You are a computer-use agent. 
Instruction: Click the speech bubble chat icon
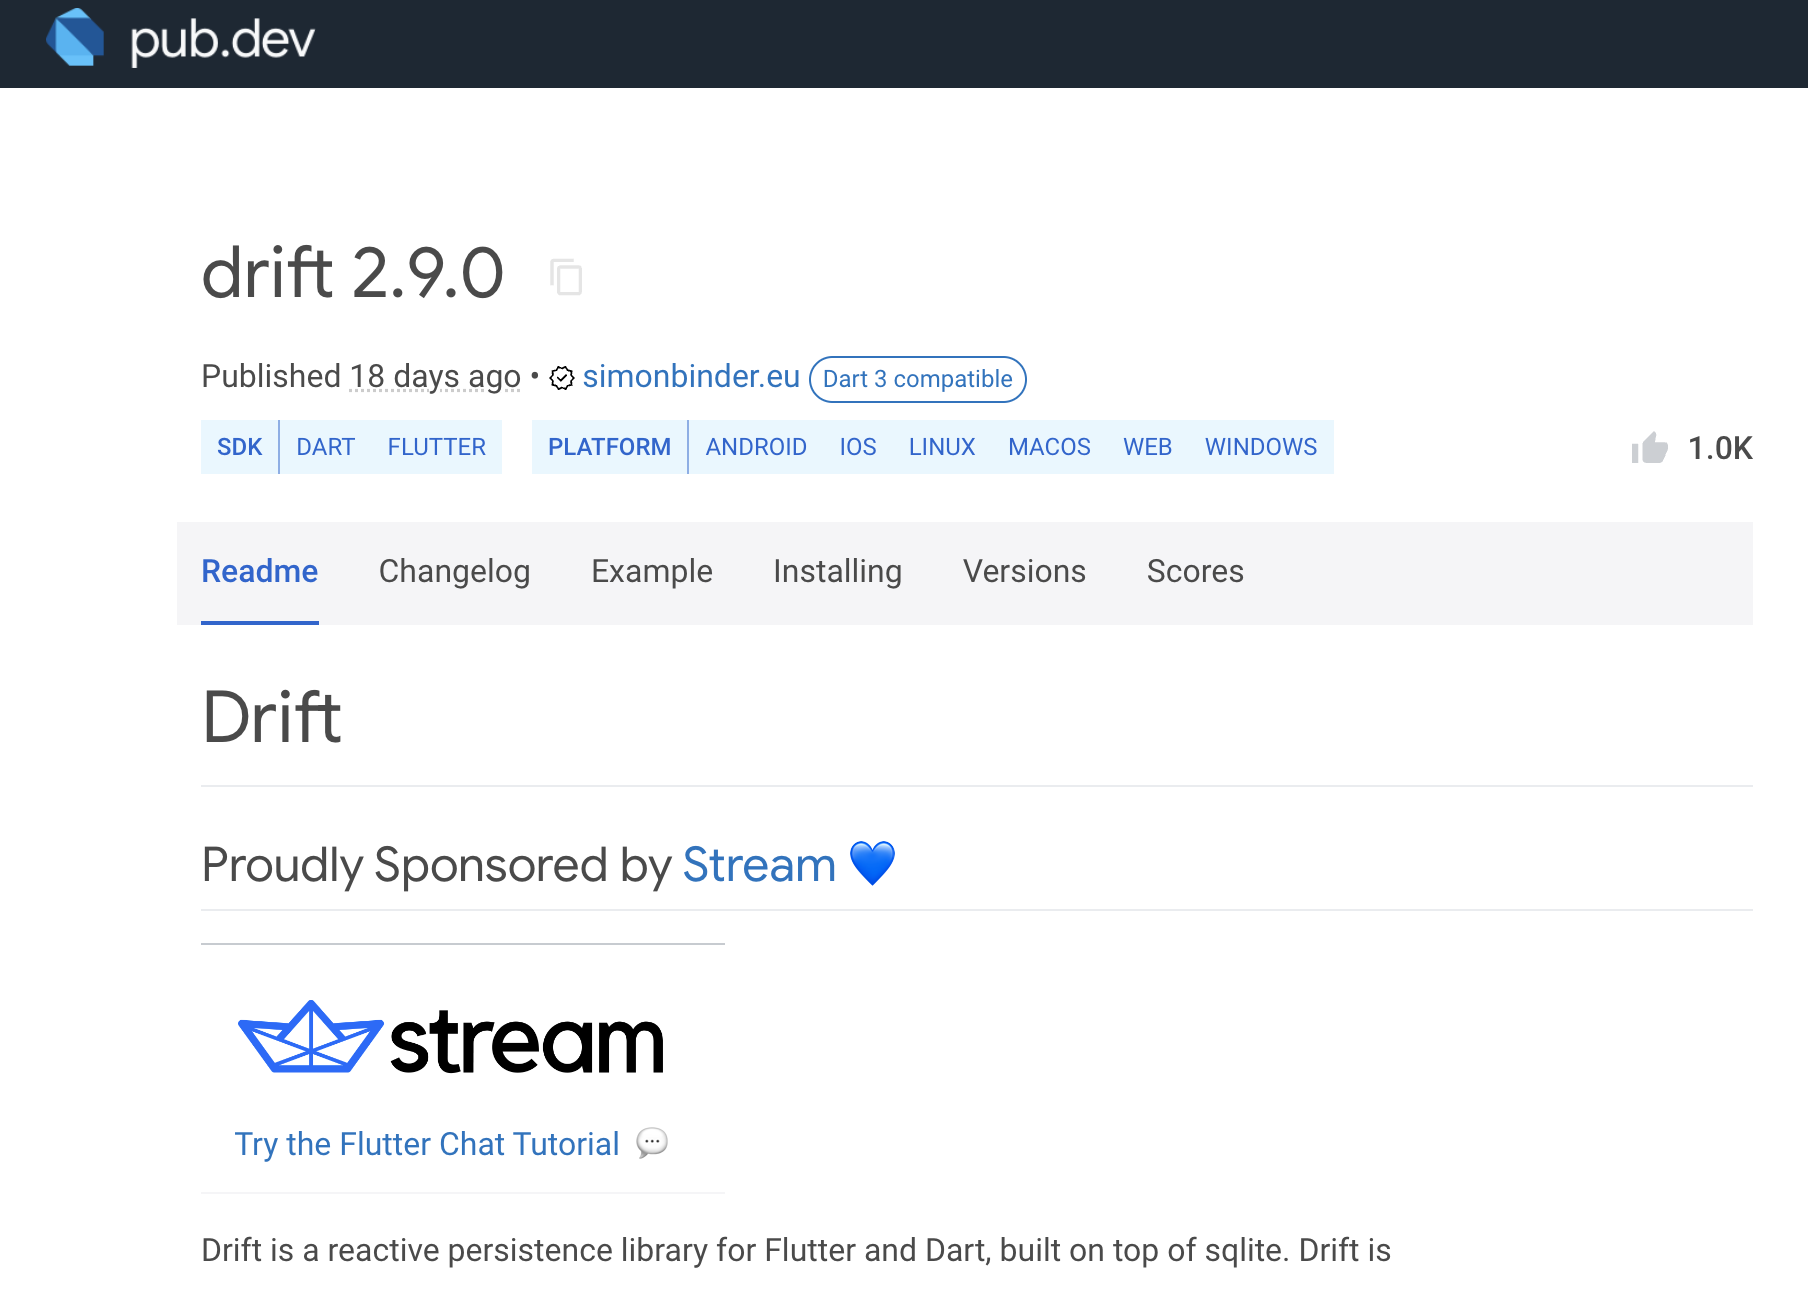point(652,1142)
